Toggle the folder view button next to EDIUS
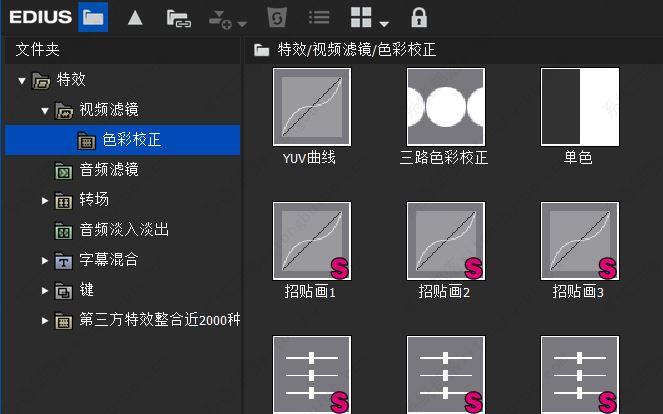 (x=93, y=17)
